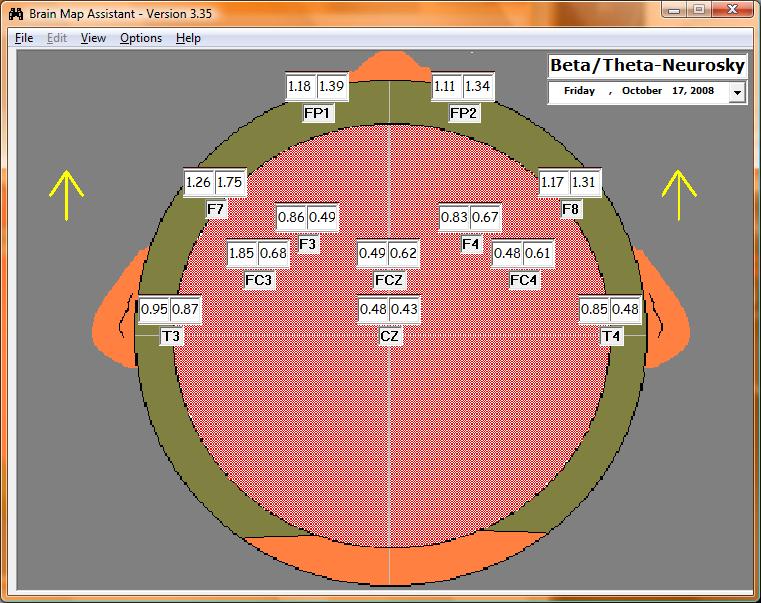Select the CZ electrode label
Screen dimensions: 761x603
point(390,337)
